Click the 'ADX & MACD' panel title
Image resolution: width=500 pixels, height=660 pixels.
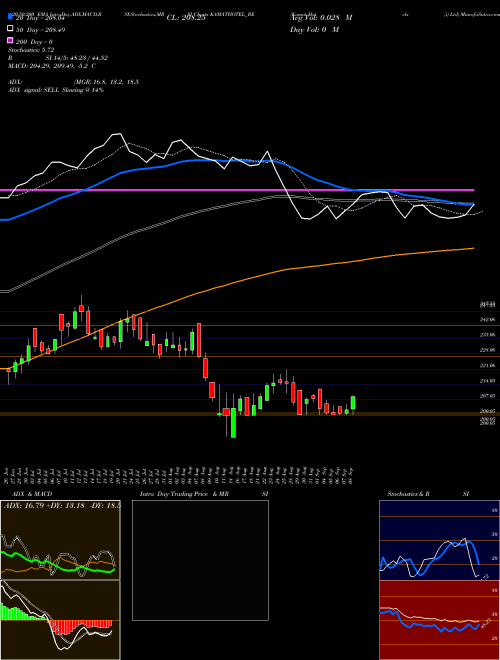(32, 494)
